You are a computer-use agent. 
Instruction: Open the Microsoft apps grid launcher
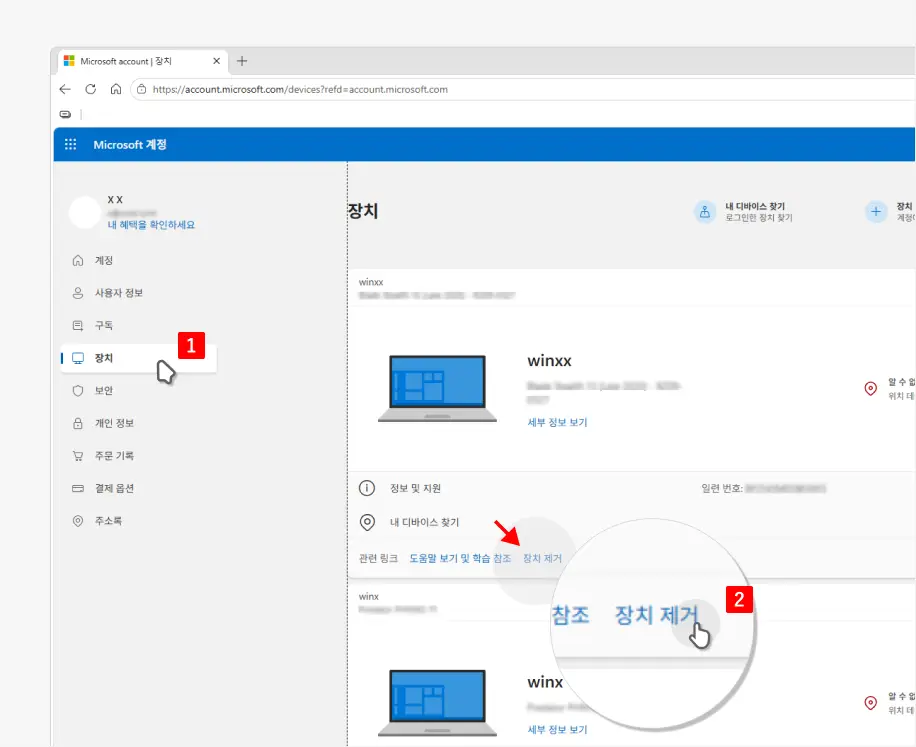(71, 144)
